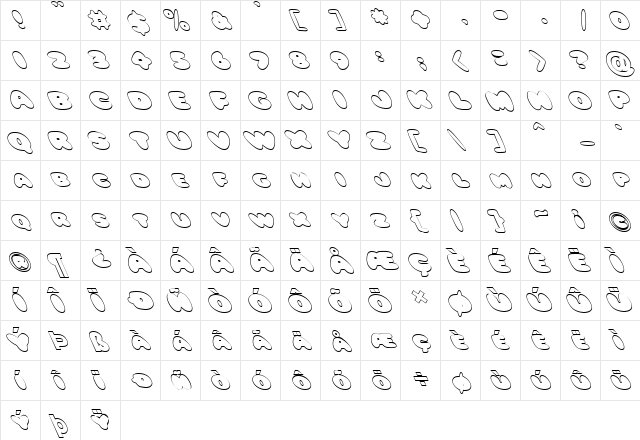Select the caret ^ glyph cell
Screen dimensions: 640x440
[540, 140]
